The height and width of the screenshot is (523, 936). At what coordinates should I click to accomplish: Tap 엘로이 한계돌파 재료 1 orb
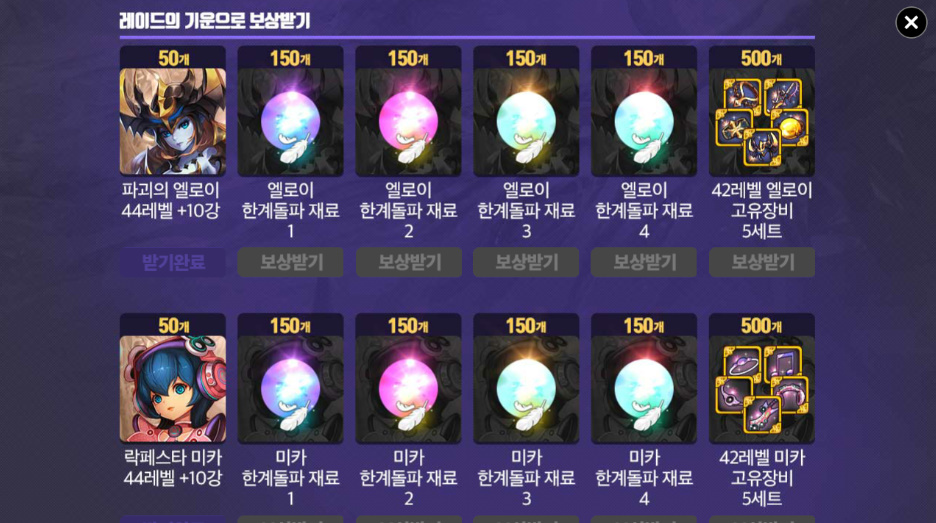290,122
